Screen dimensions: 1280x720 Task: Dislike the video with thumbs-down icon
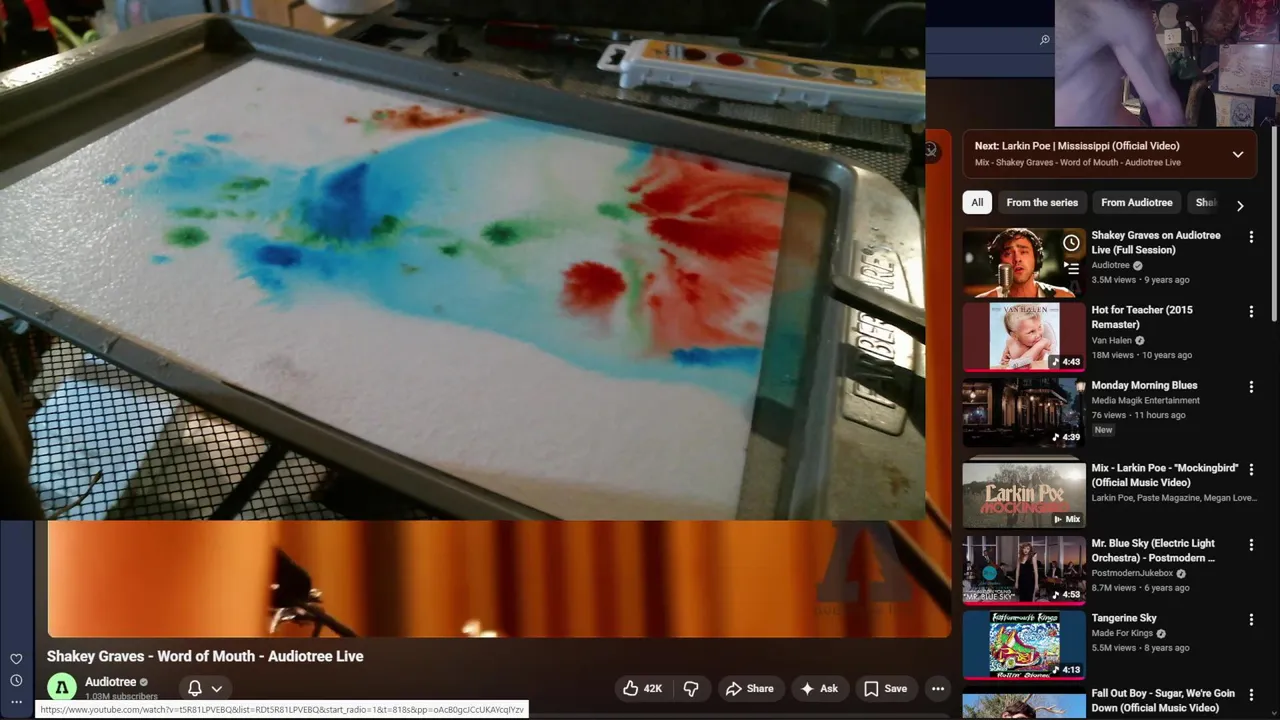pos(691,688)
